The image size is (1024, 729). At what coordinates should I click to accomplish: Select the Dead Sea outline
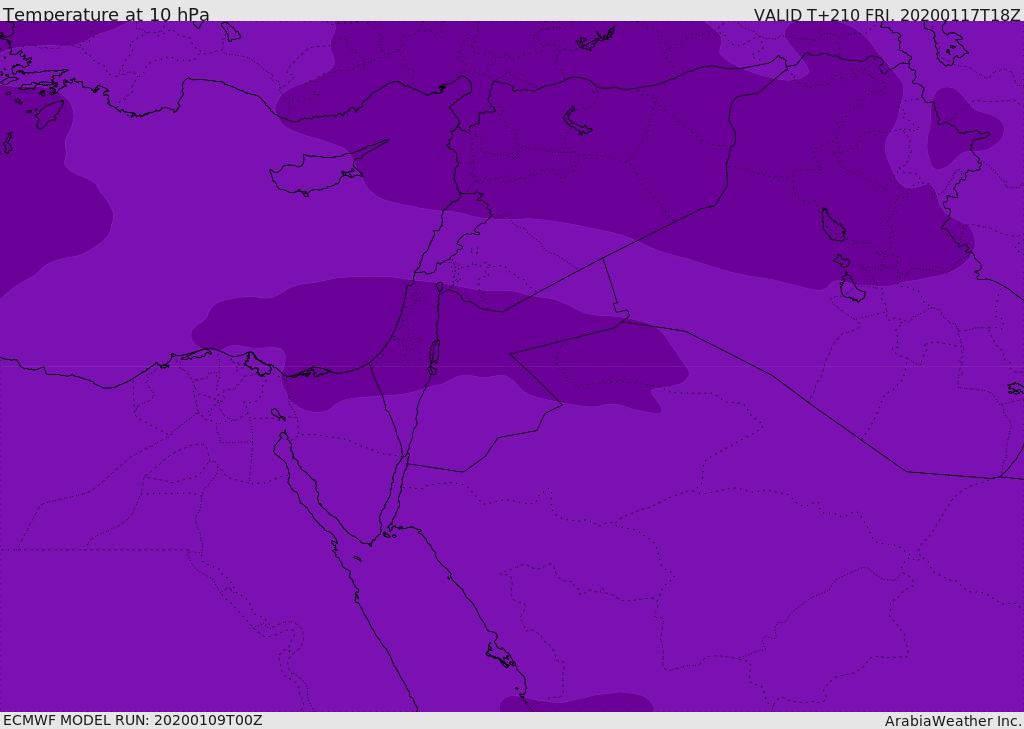coord(434,355)
